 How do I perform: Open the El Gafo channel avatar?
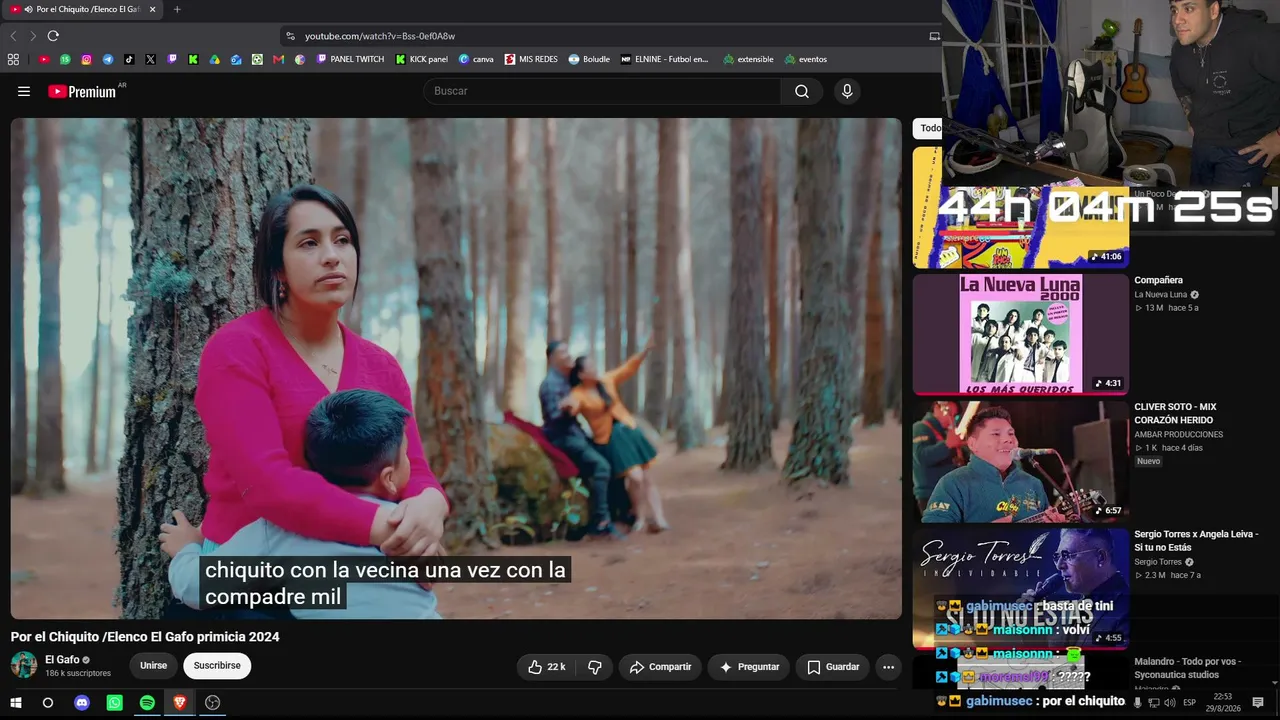[x=24, y=665]
